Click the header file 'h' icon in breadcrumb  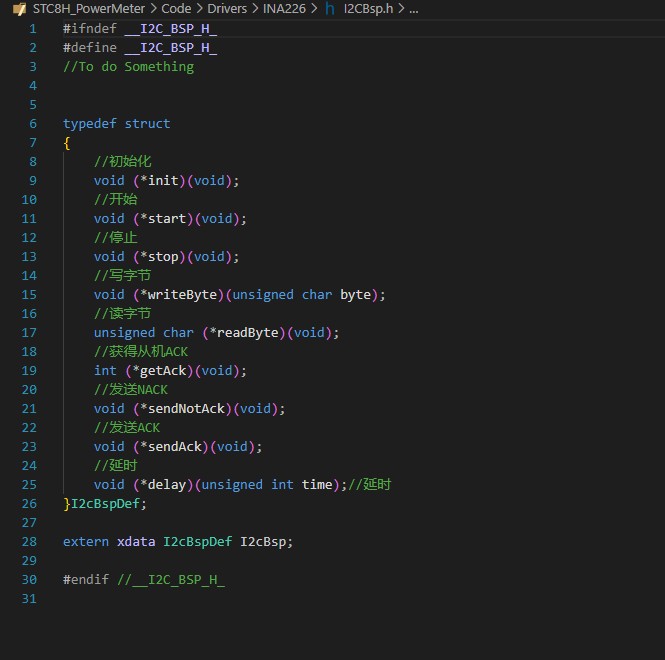point(330,8)
